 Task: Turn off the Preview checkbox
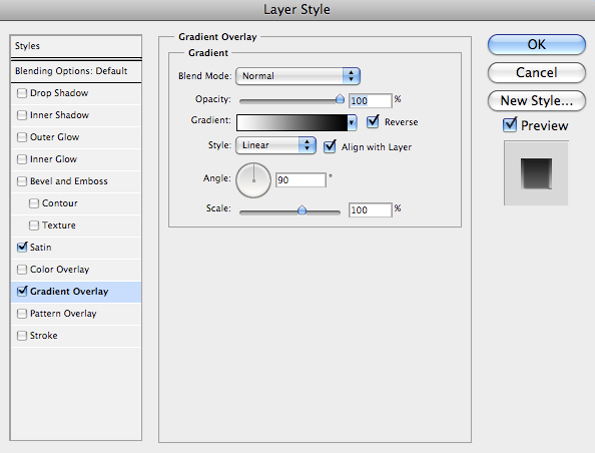pos(510,125)
